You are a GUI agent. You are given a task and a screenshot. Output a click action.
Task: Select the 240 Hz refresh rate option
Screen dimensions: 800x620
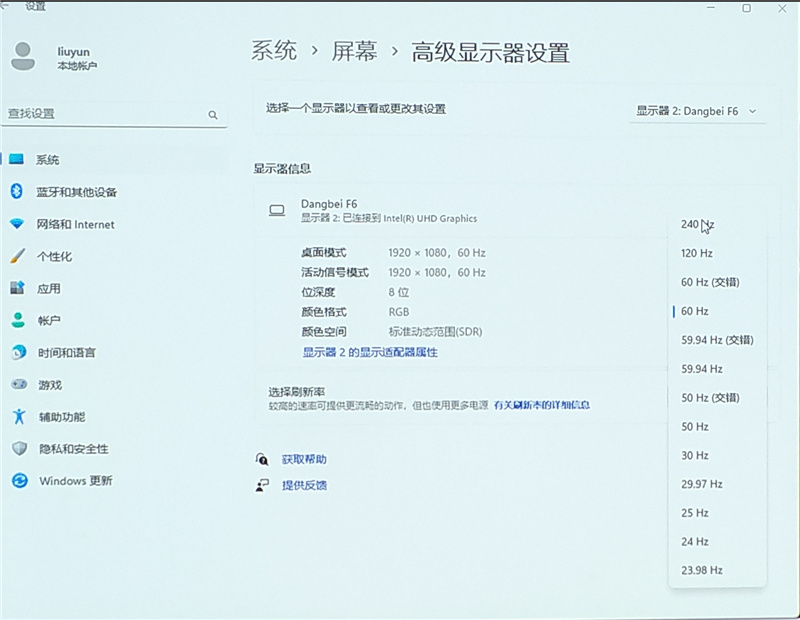coord(693,224)
